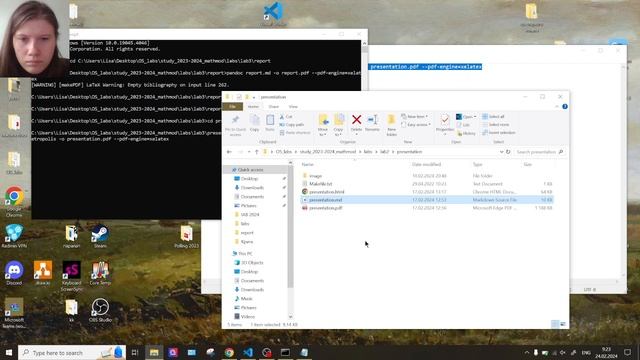This screenshot has width=640, height=360.
Task: Click Edit in the Open group
Action: click(x=463, y=124)
